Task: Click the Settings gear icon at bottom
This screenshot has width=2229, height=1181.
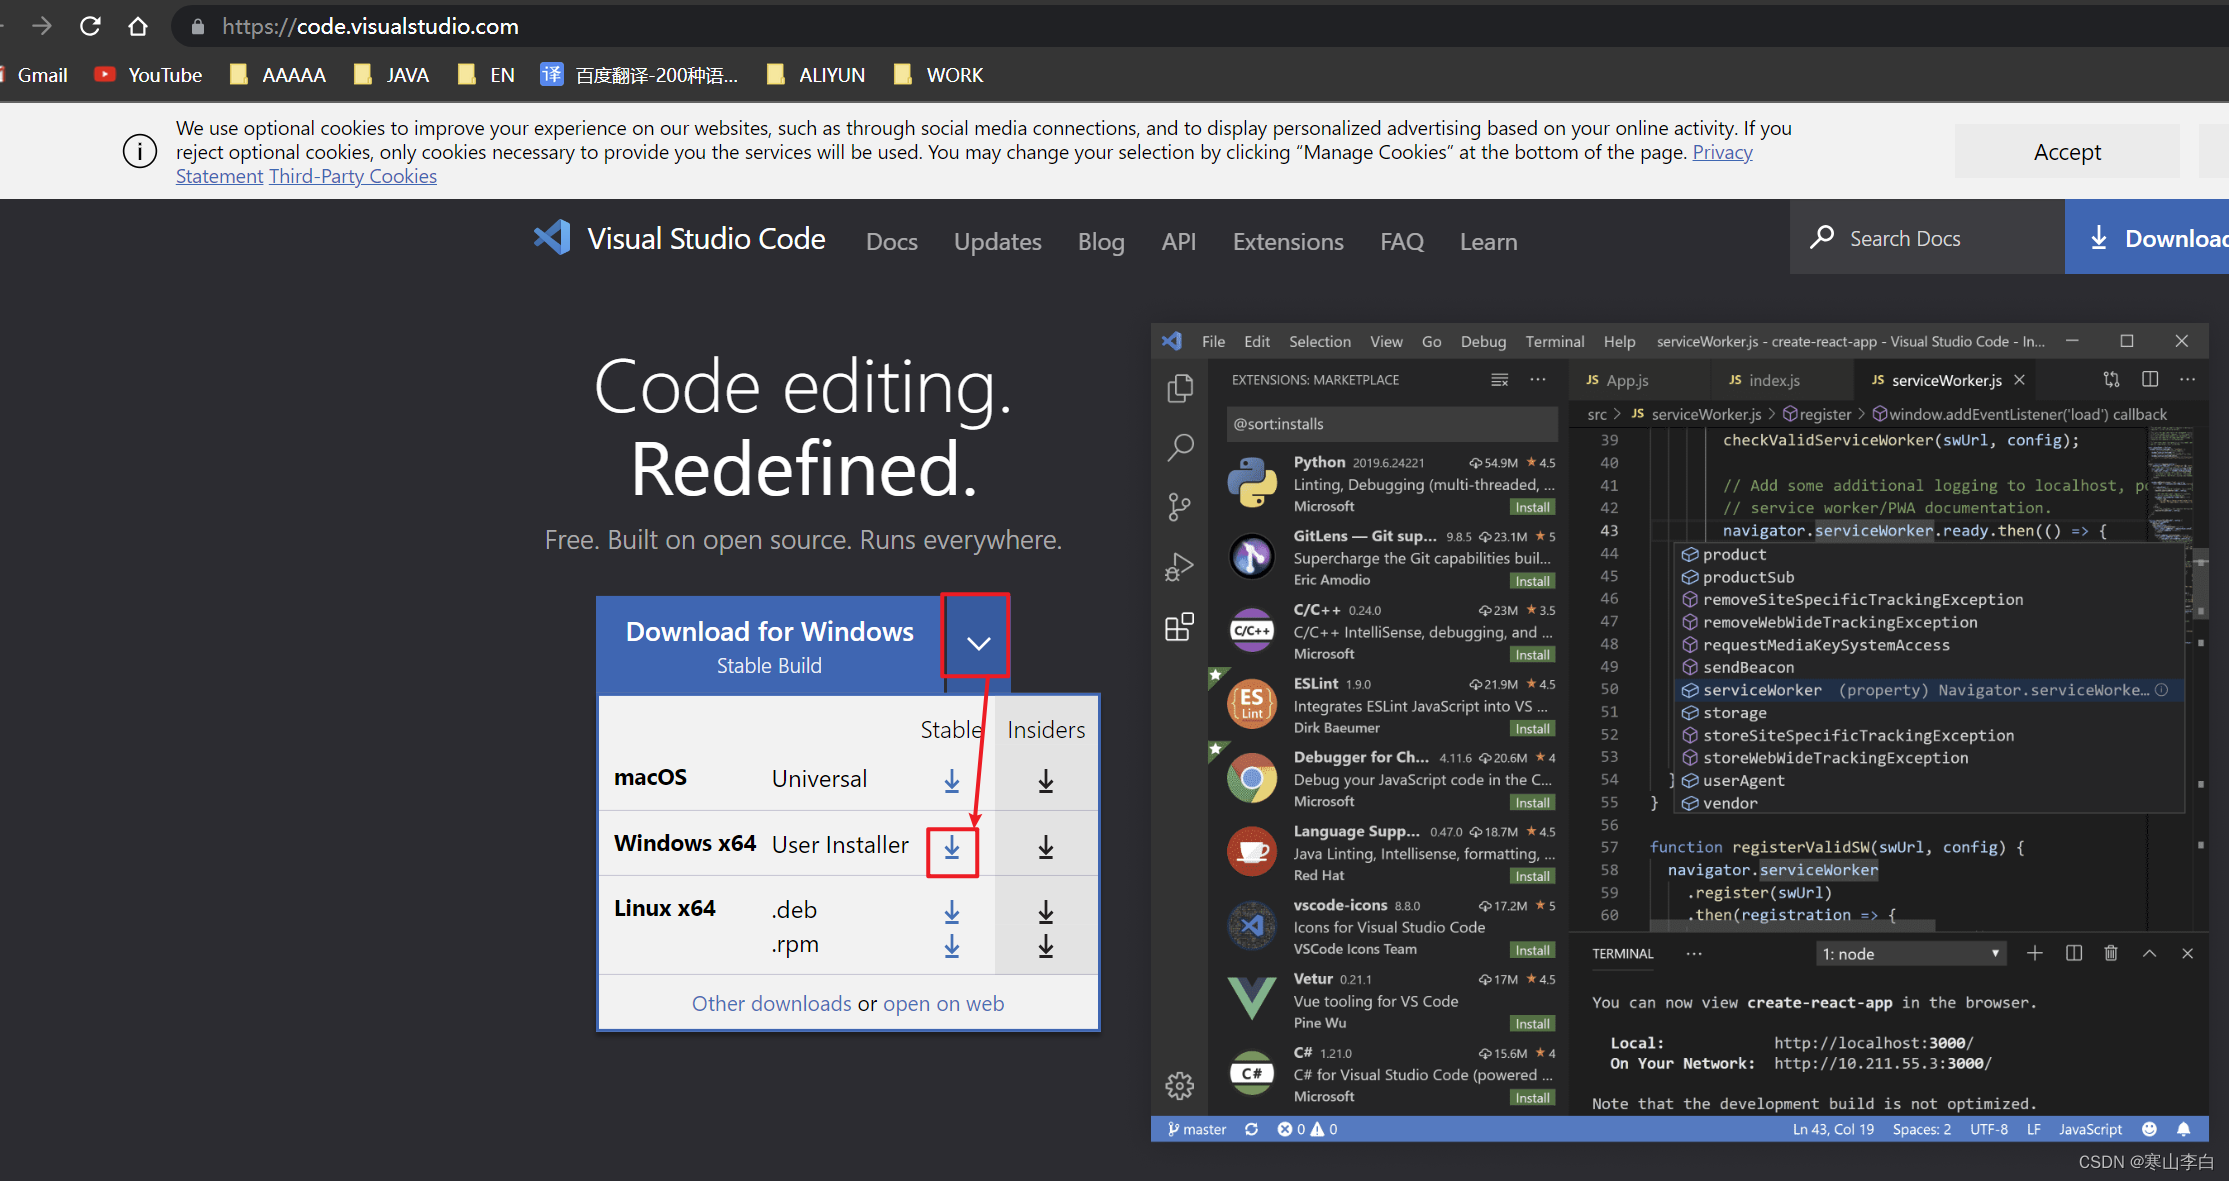Action: [x=1179, y=1087]
